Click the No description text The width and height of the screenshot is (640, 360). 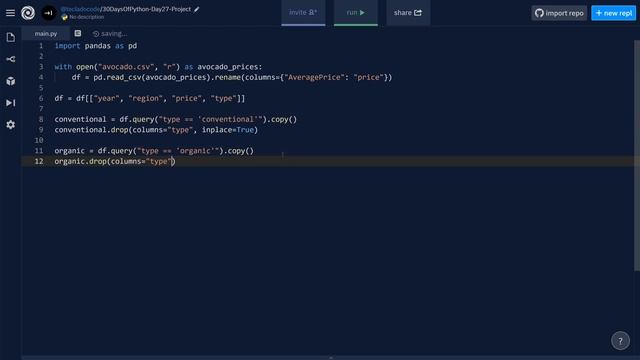pyautogui.click(x=86, y=17)
